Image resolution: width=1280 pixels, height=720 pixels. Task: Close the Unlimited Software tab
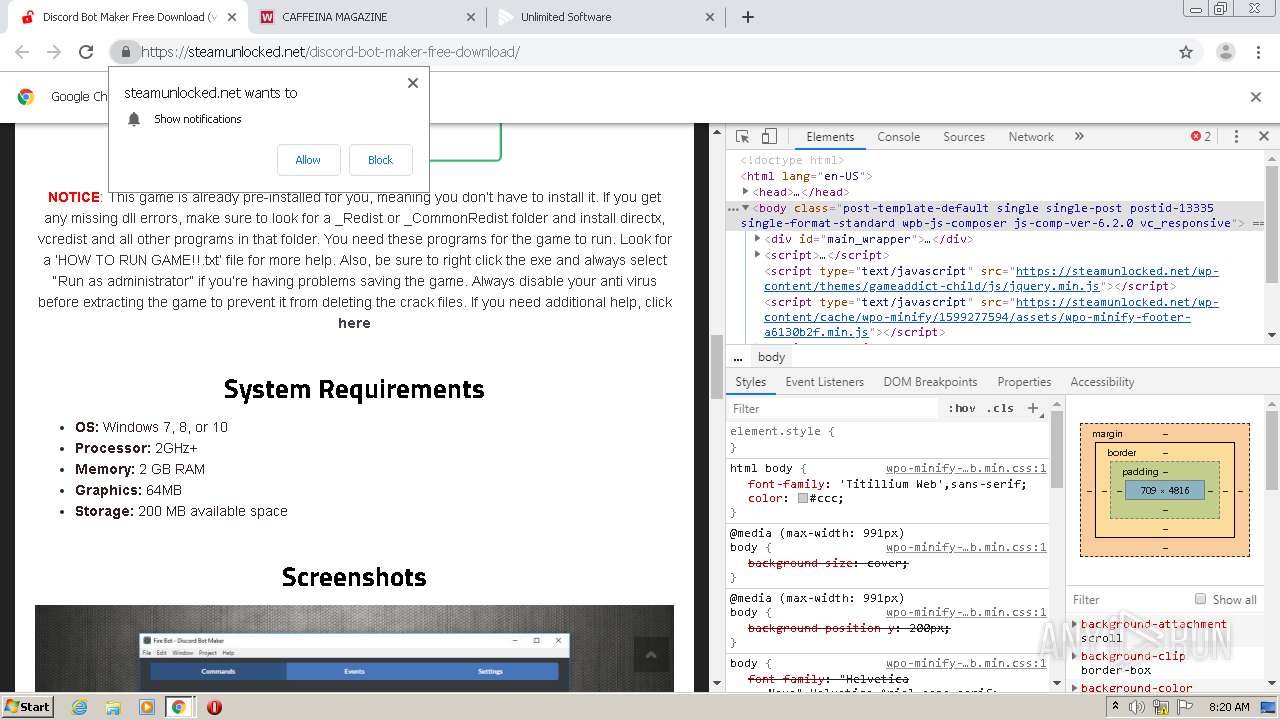710,17
